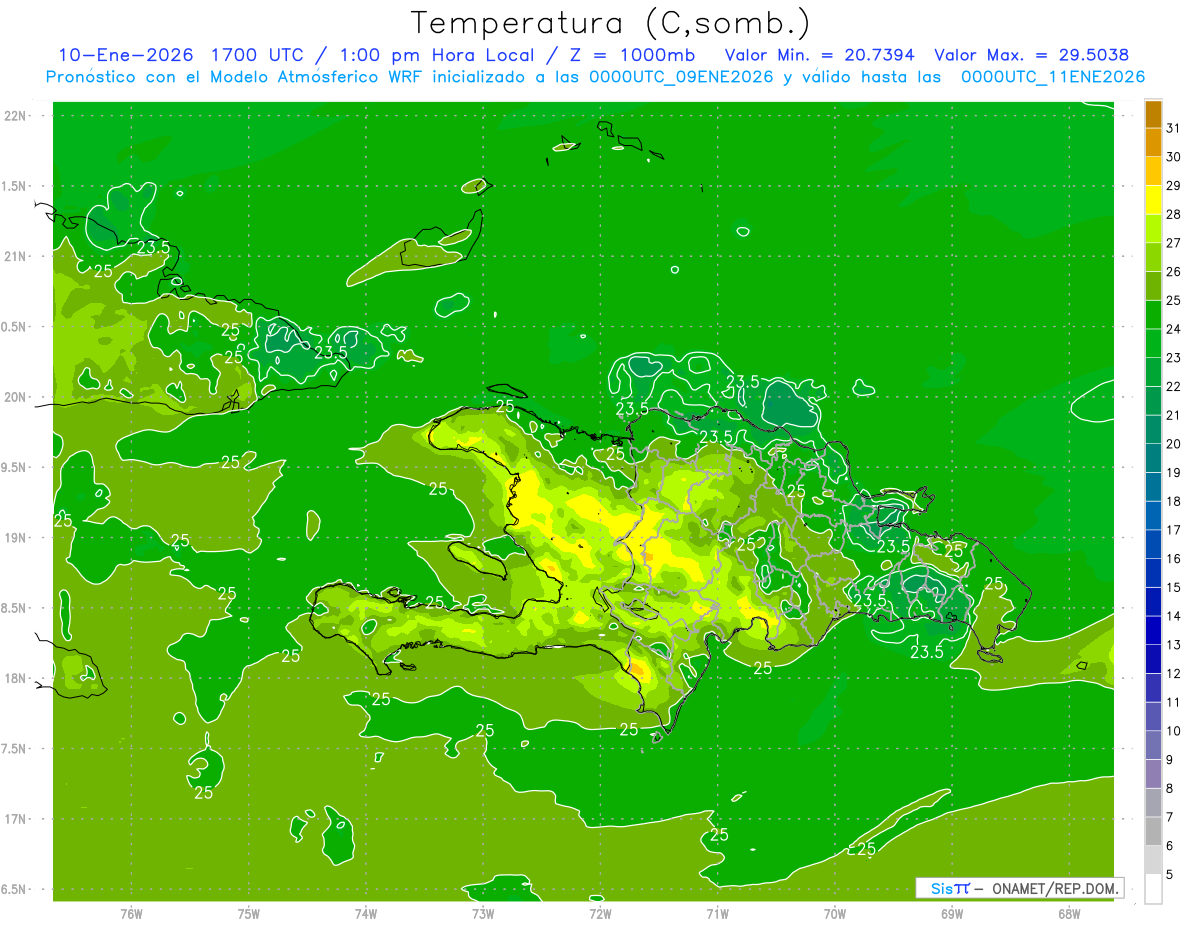The width and height of the screenshot is (1200, 927).
Task: Click the "21N" latitude axis label
Action: pyautogui.click(x=14, y=256)
